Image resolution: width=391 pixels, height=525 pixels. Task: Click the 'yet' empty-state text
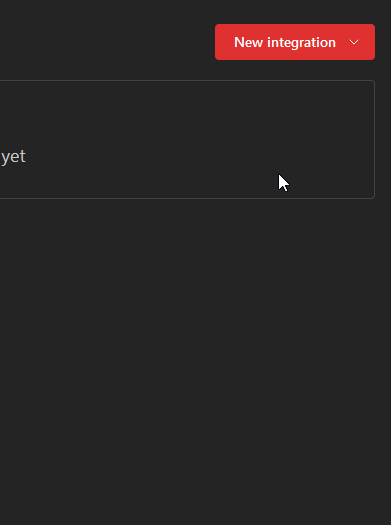(x=13, y=156)
